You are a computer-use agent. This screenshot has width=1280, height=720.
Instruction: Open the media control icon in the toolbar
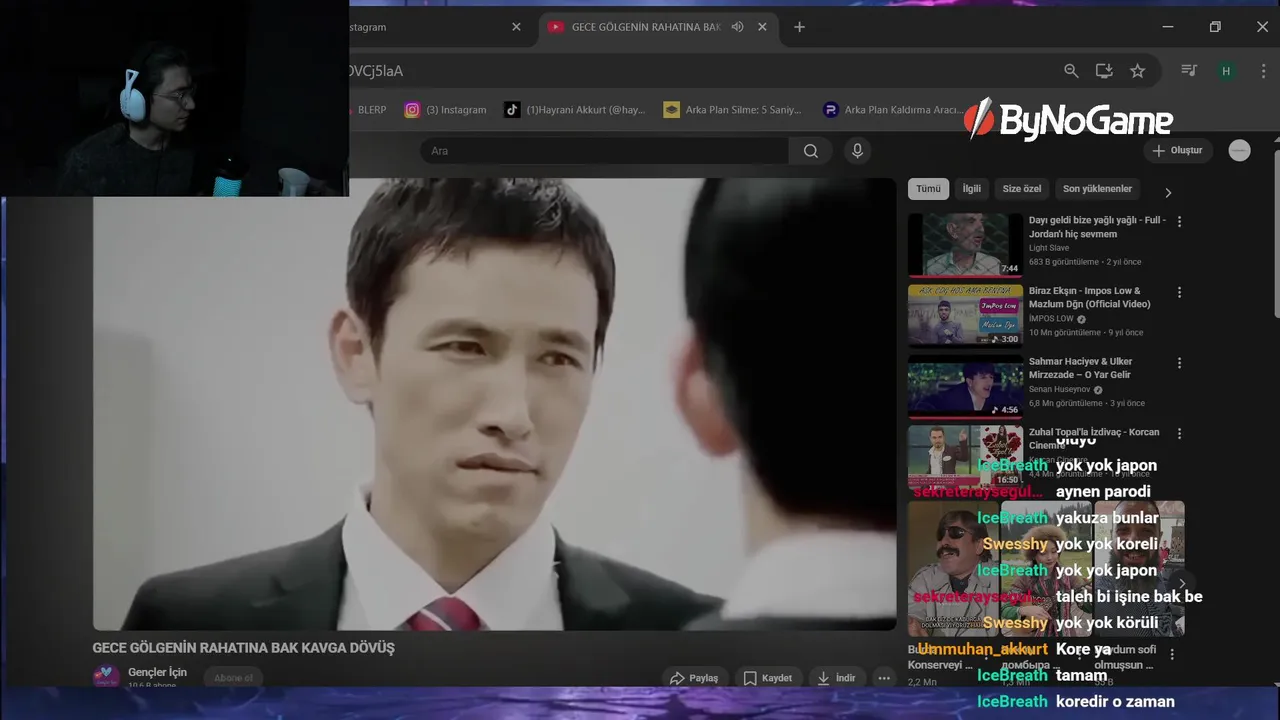click(x=1189, y=71)
